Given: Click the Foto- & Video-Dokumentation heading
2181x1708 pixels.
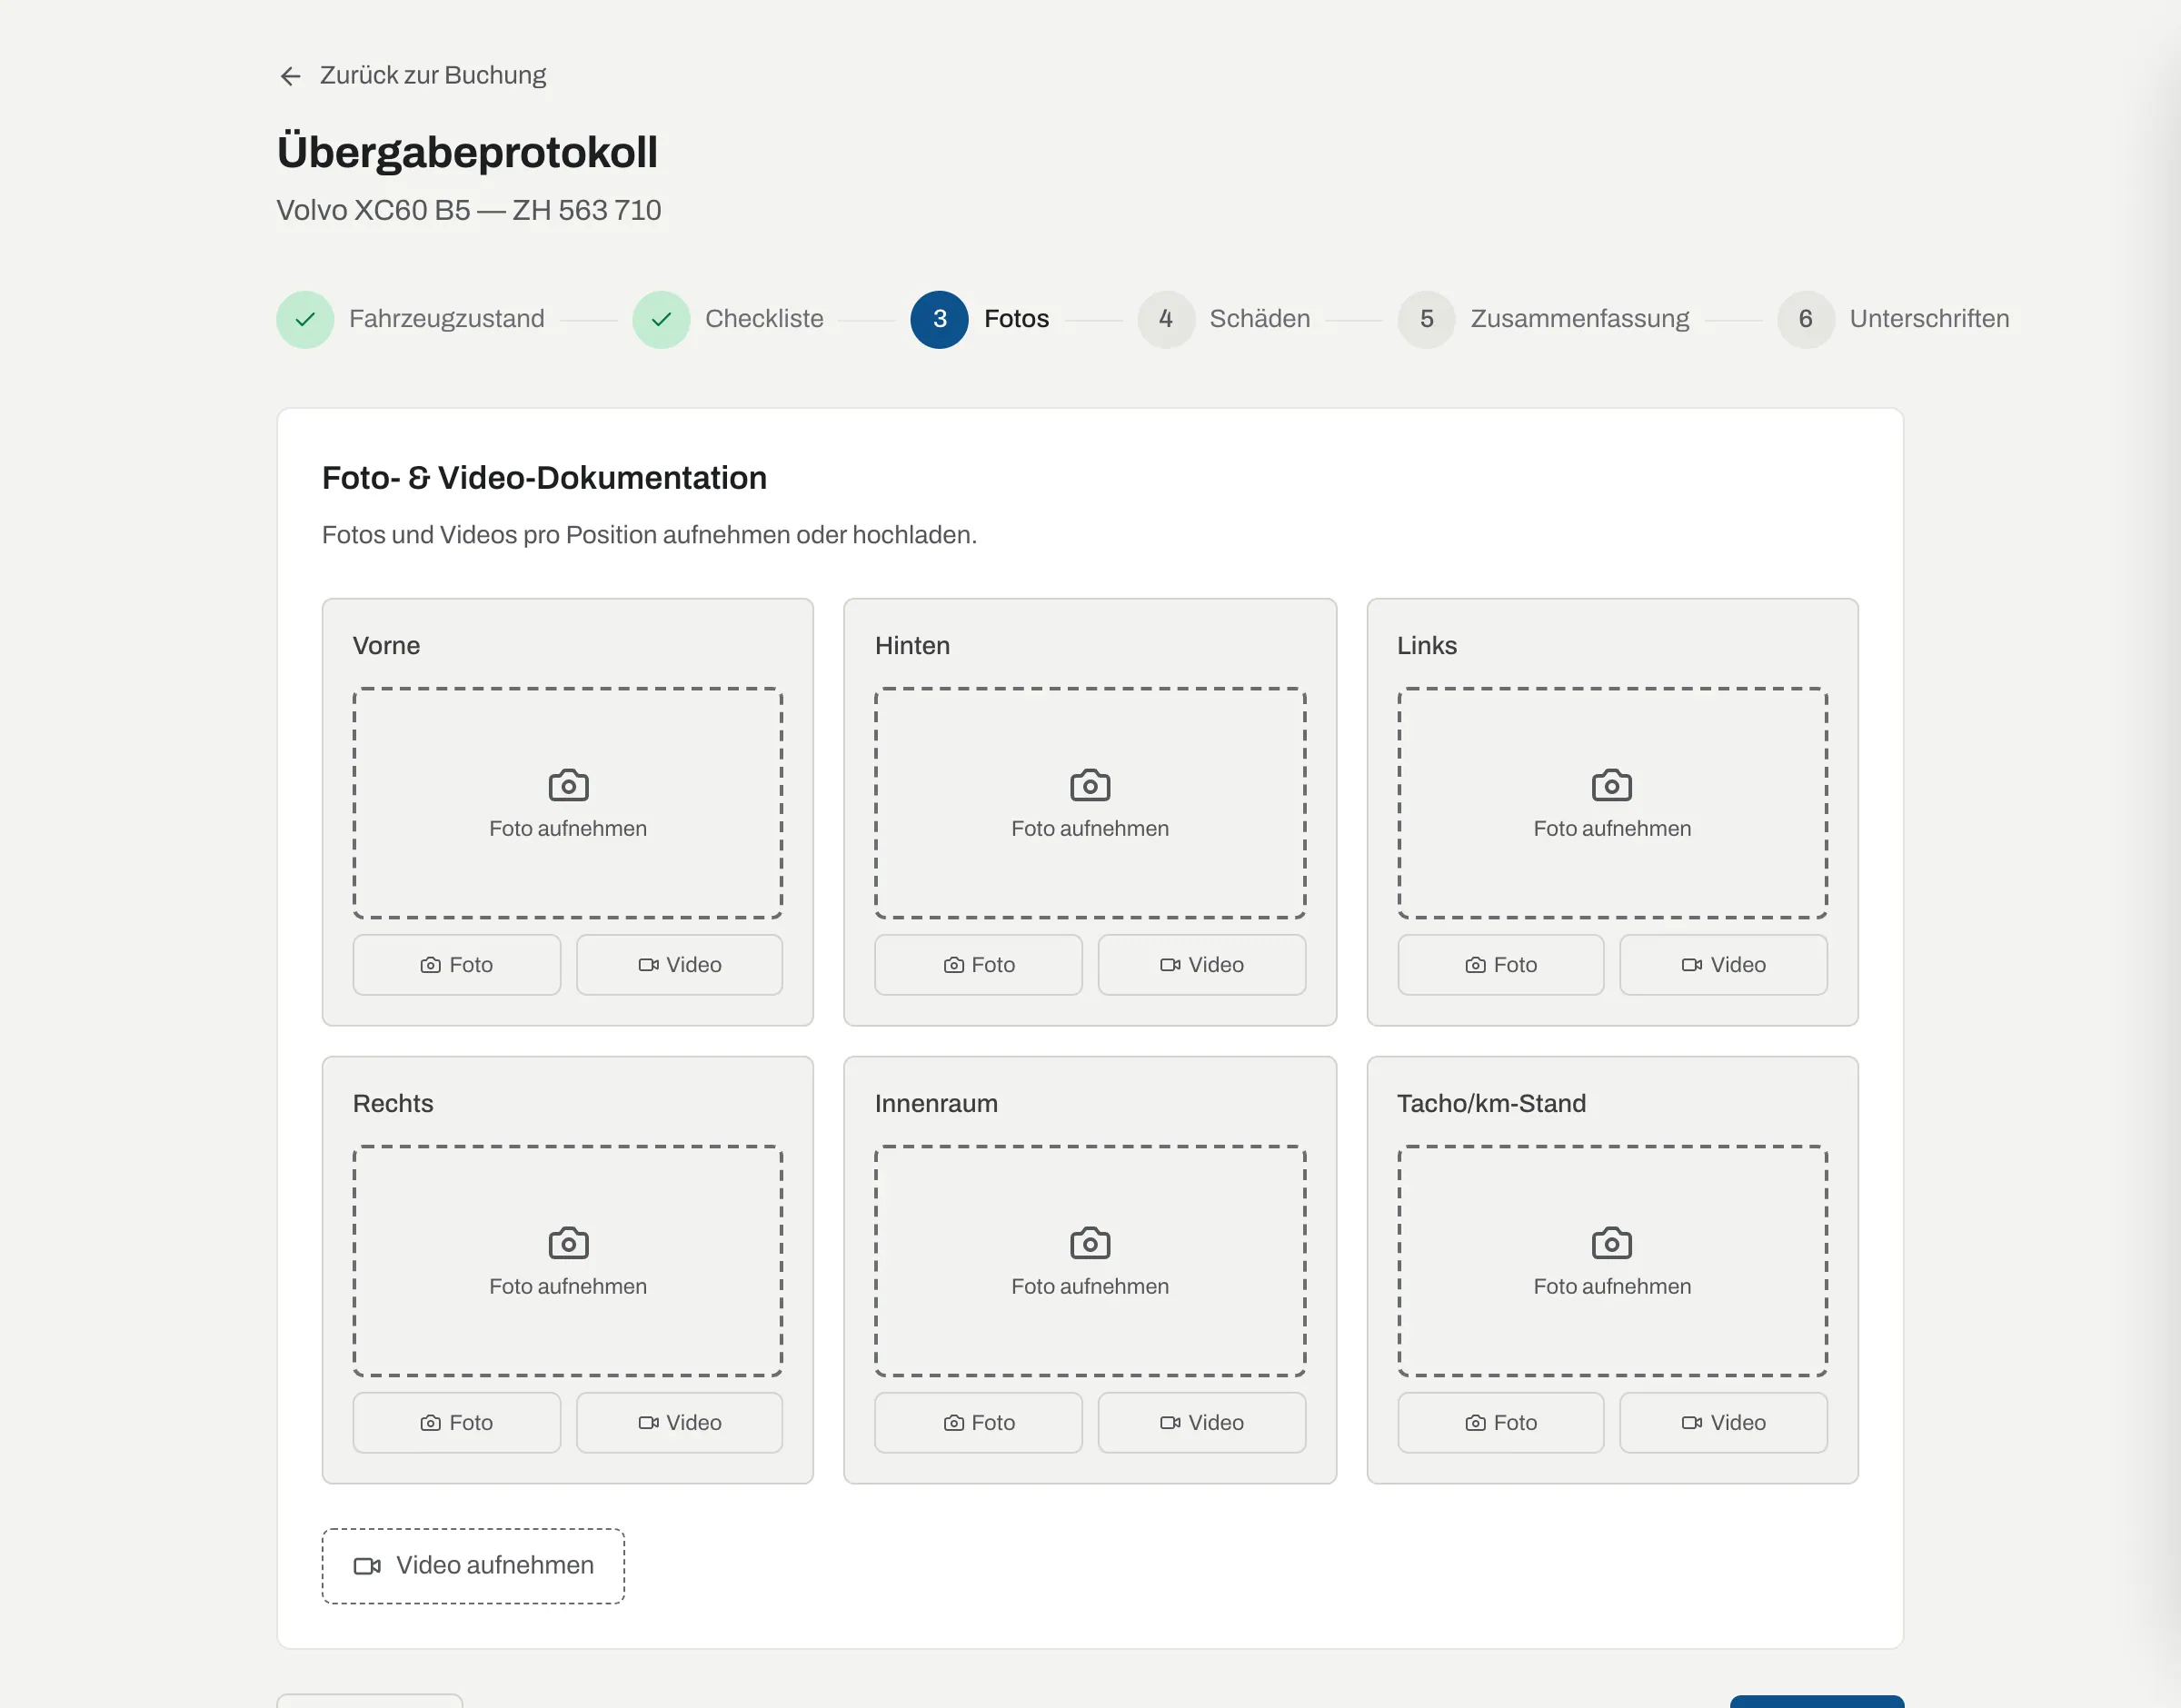Looking at the screenshot, I should click(x=544, y=478).
